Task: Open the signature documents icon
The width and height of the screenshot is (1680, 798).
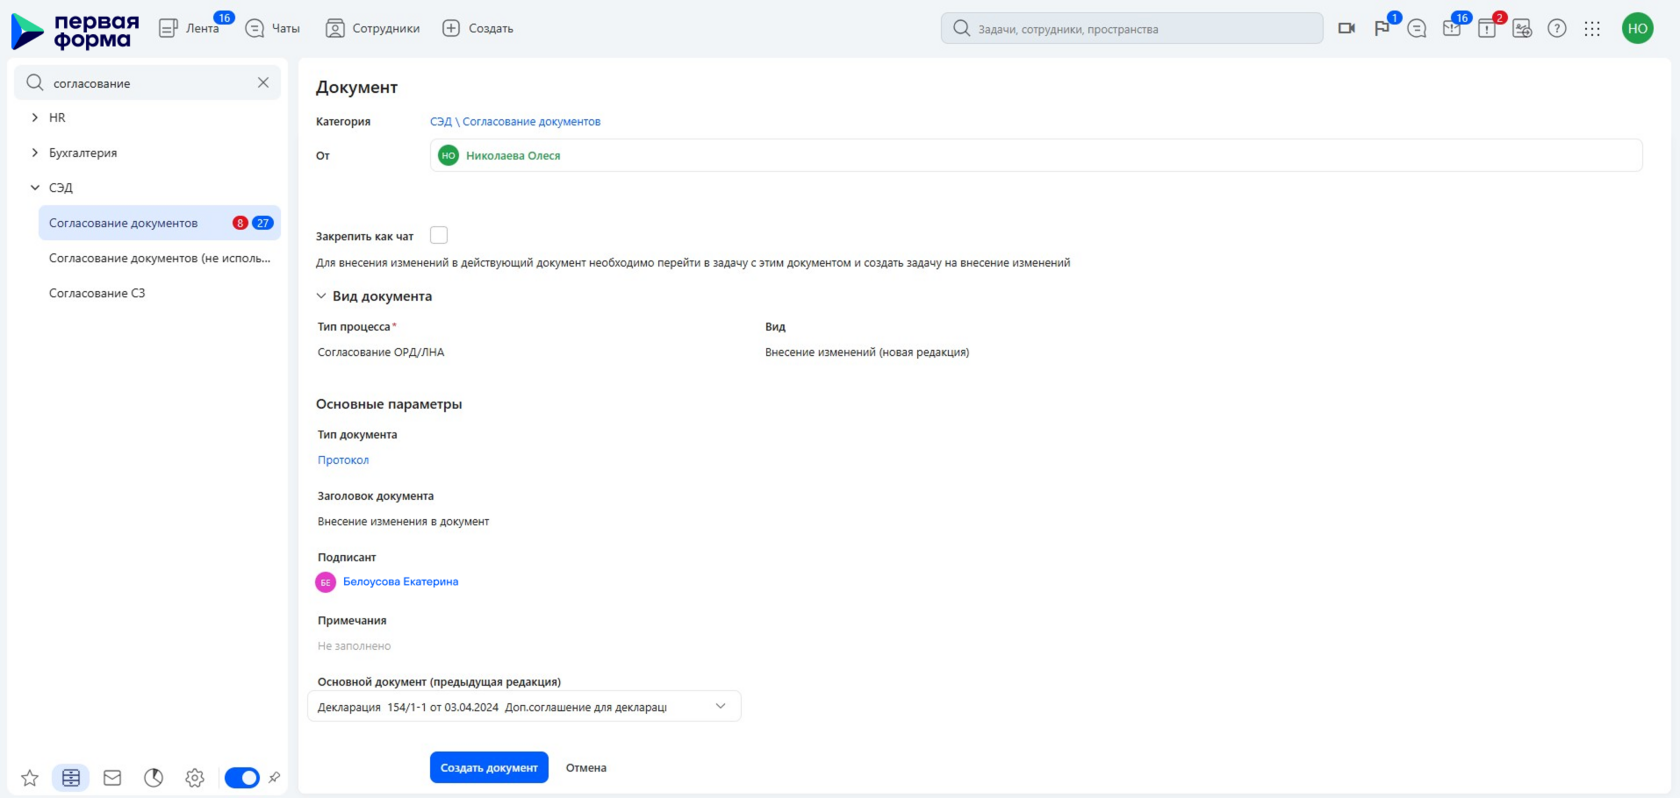Action: (x=1522, y=29)
